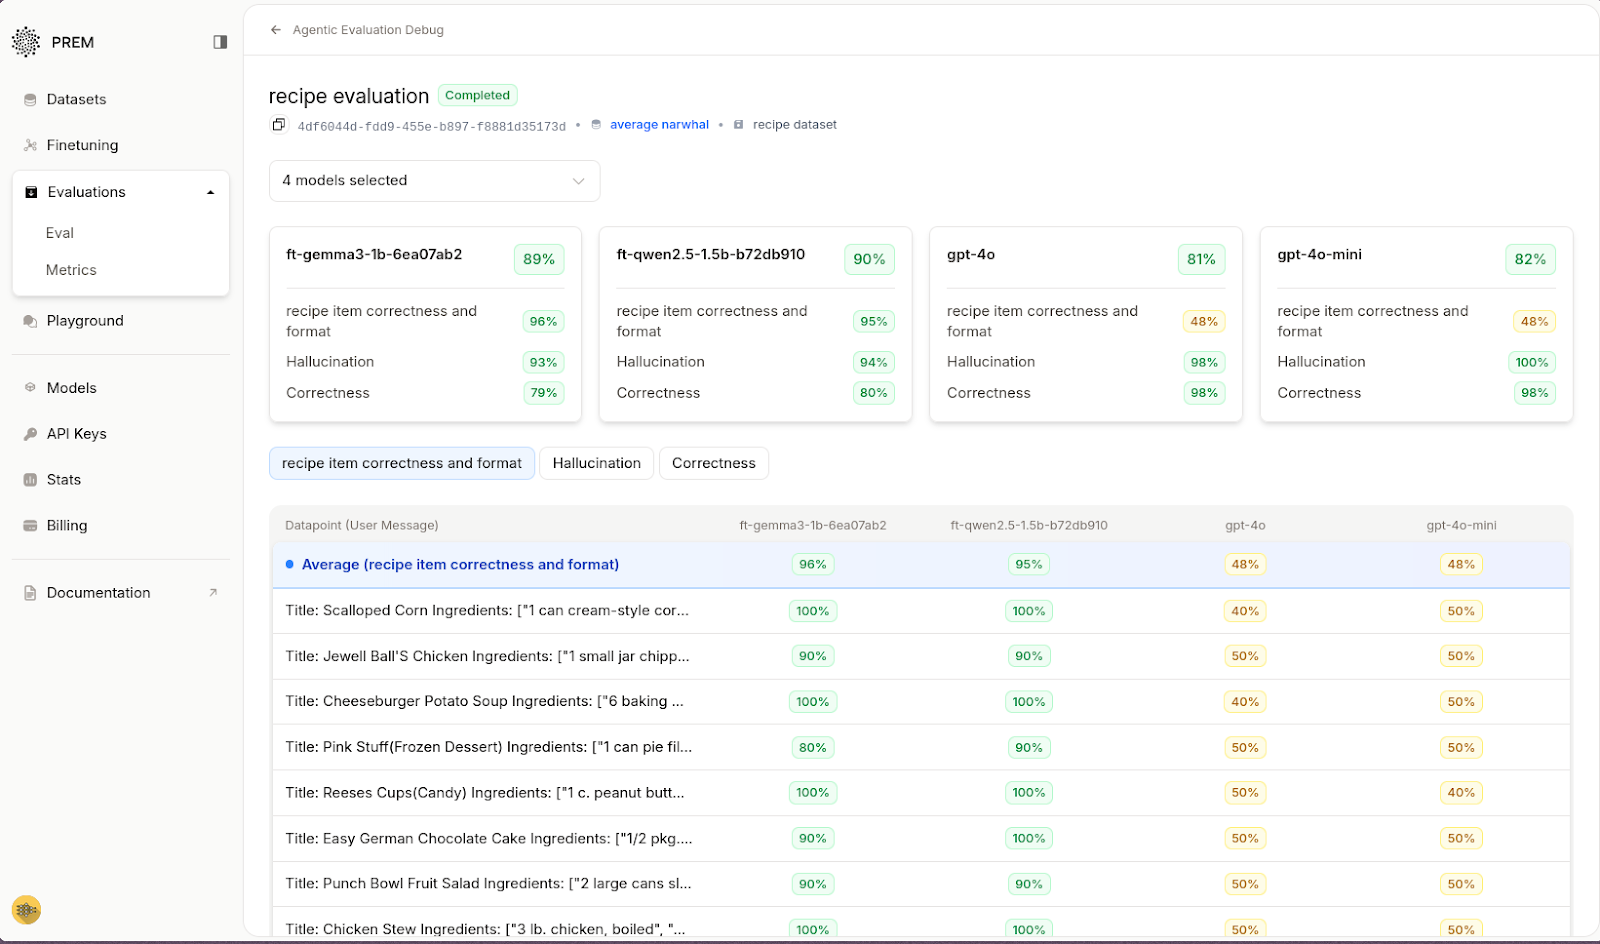Select the back arrow to leave evaluation debug
Image resolution: width=1600 pixels, height=944 pixels.
pyautogui.click(x=275, y=30)
